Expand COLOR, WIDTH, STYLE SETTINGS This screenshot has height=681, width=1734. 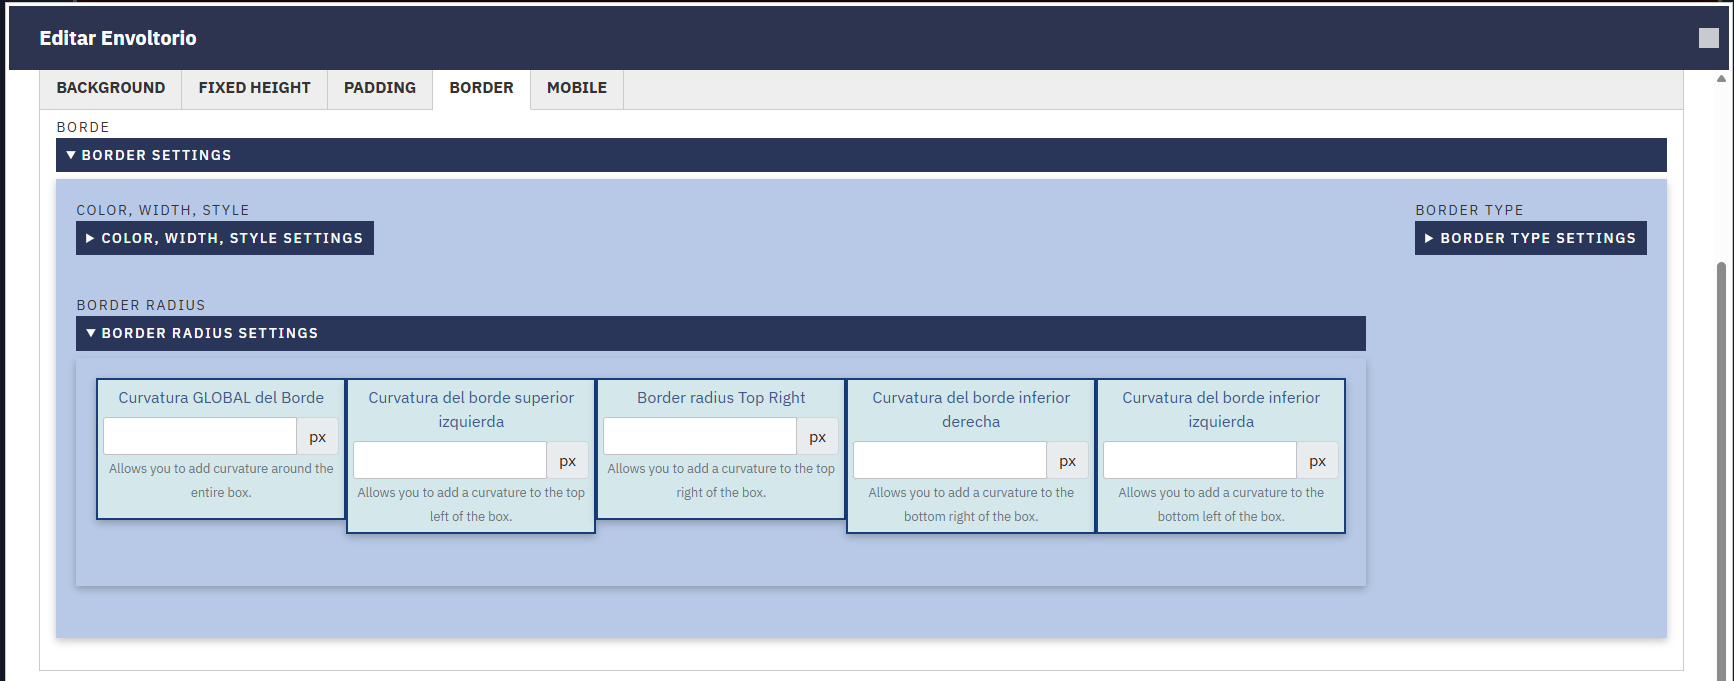225,238
